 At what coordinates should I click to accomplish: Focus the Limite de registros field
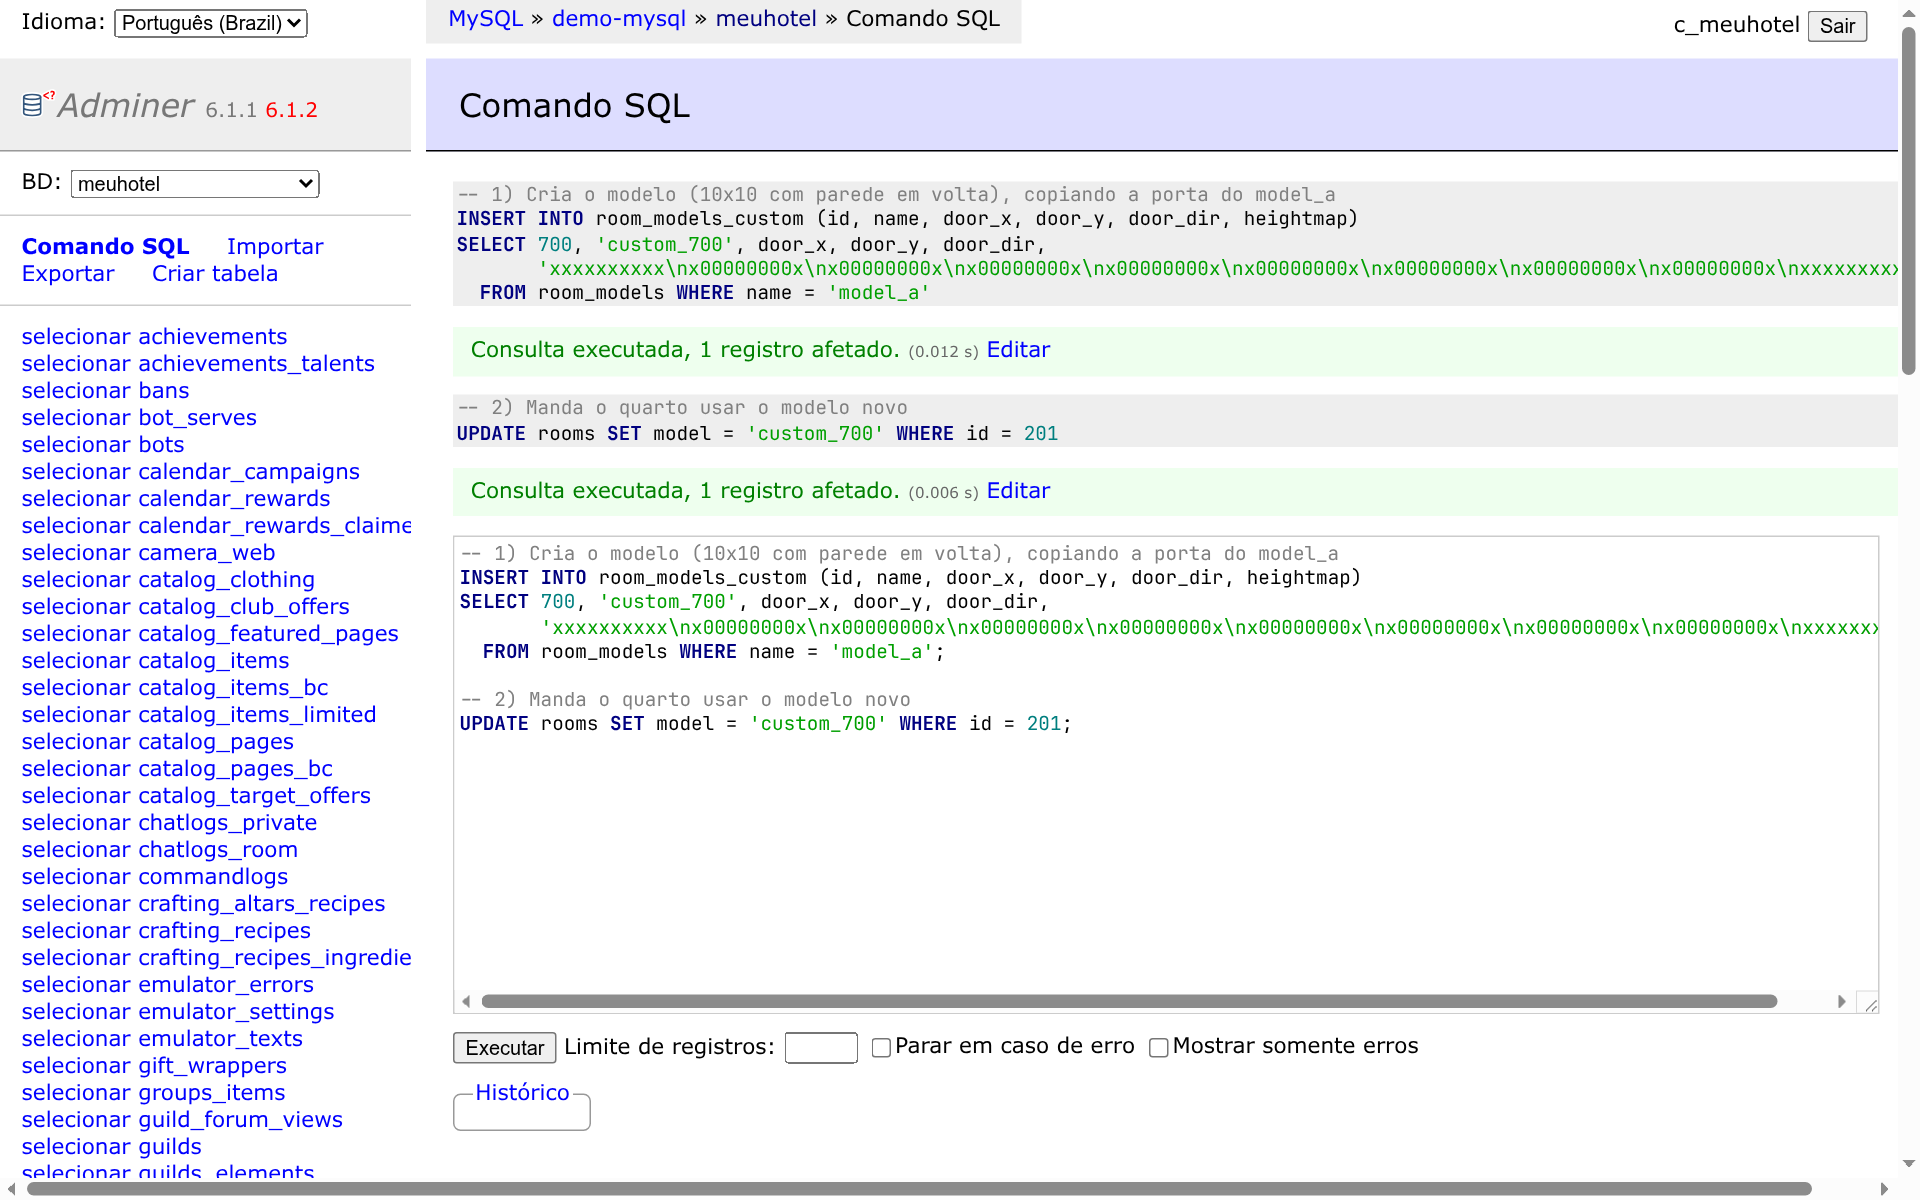(821, 1047)
